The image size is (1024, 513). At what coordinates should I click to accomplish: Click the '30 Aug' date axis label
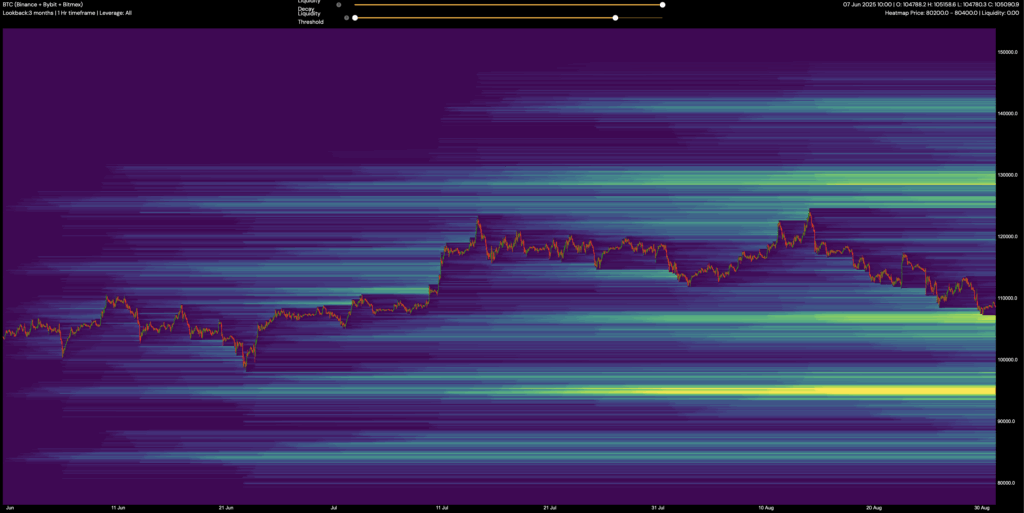[982, 508]
